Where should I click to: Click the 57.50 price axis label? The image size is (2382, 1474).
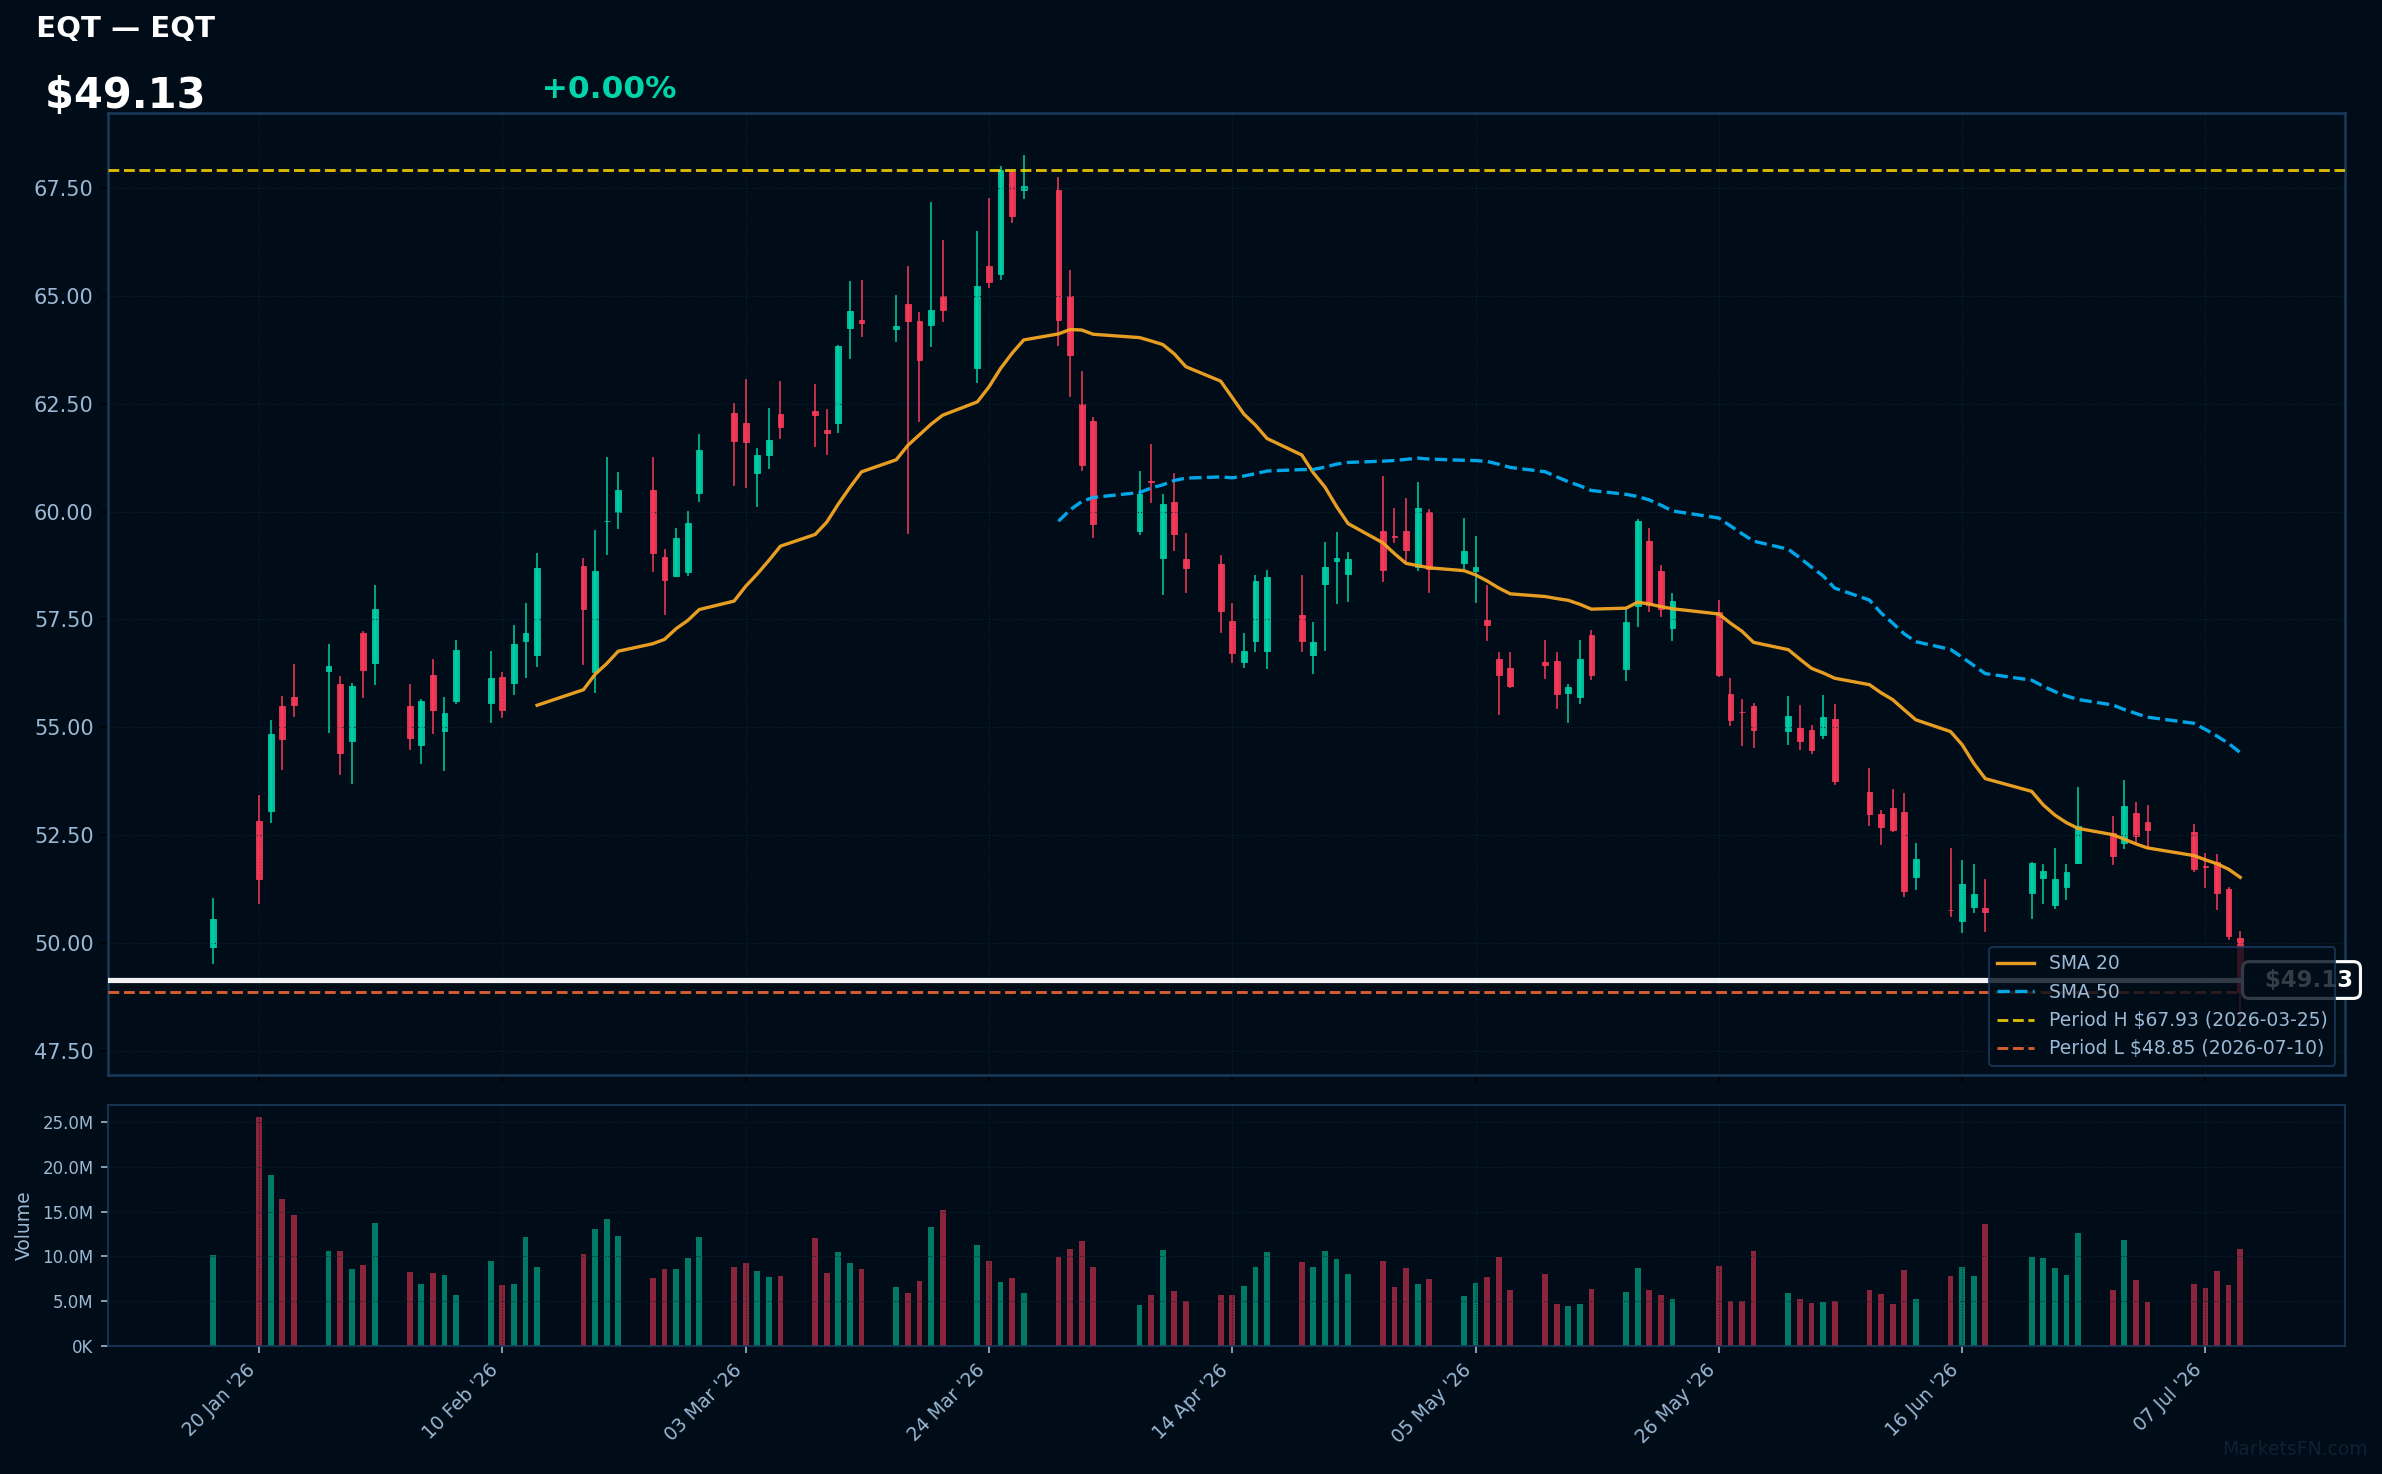tap(63, 620)
